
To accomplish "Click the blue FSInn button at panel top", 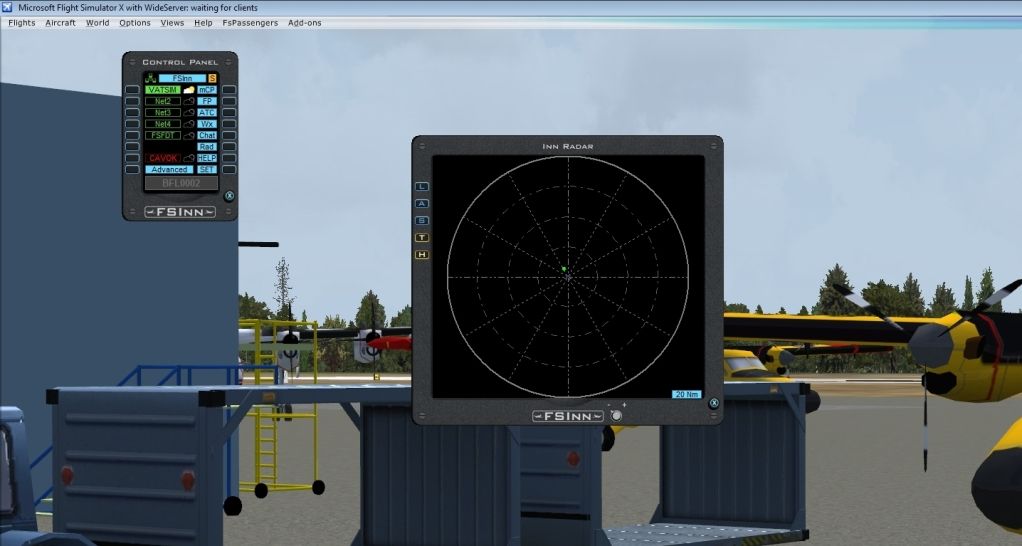I will click(x=182, y=78).
